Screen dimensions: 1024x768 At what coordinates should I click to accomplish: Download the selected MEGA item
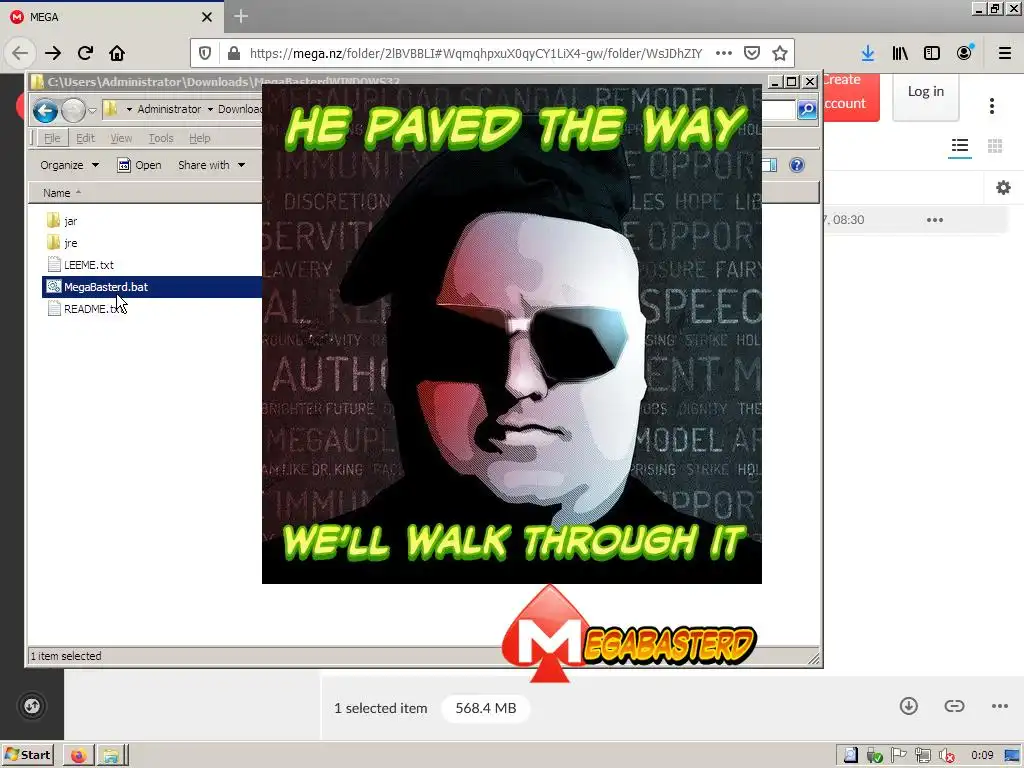[908, 706]
